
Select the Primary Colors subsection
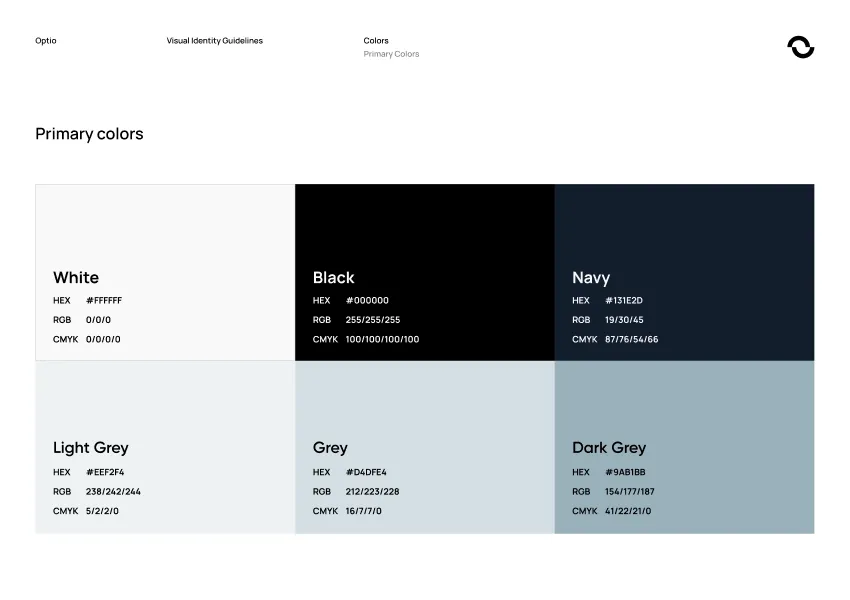[x=390, y=54]
